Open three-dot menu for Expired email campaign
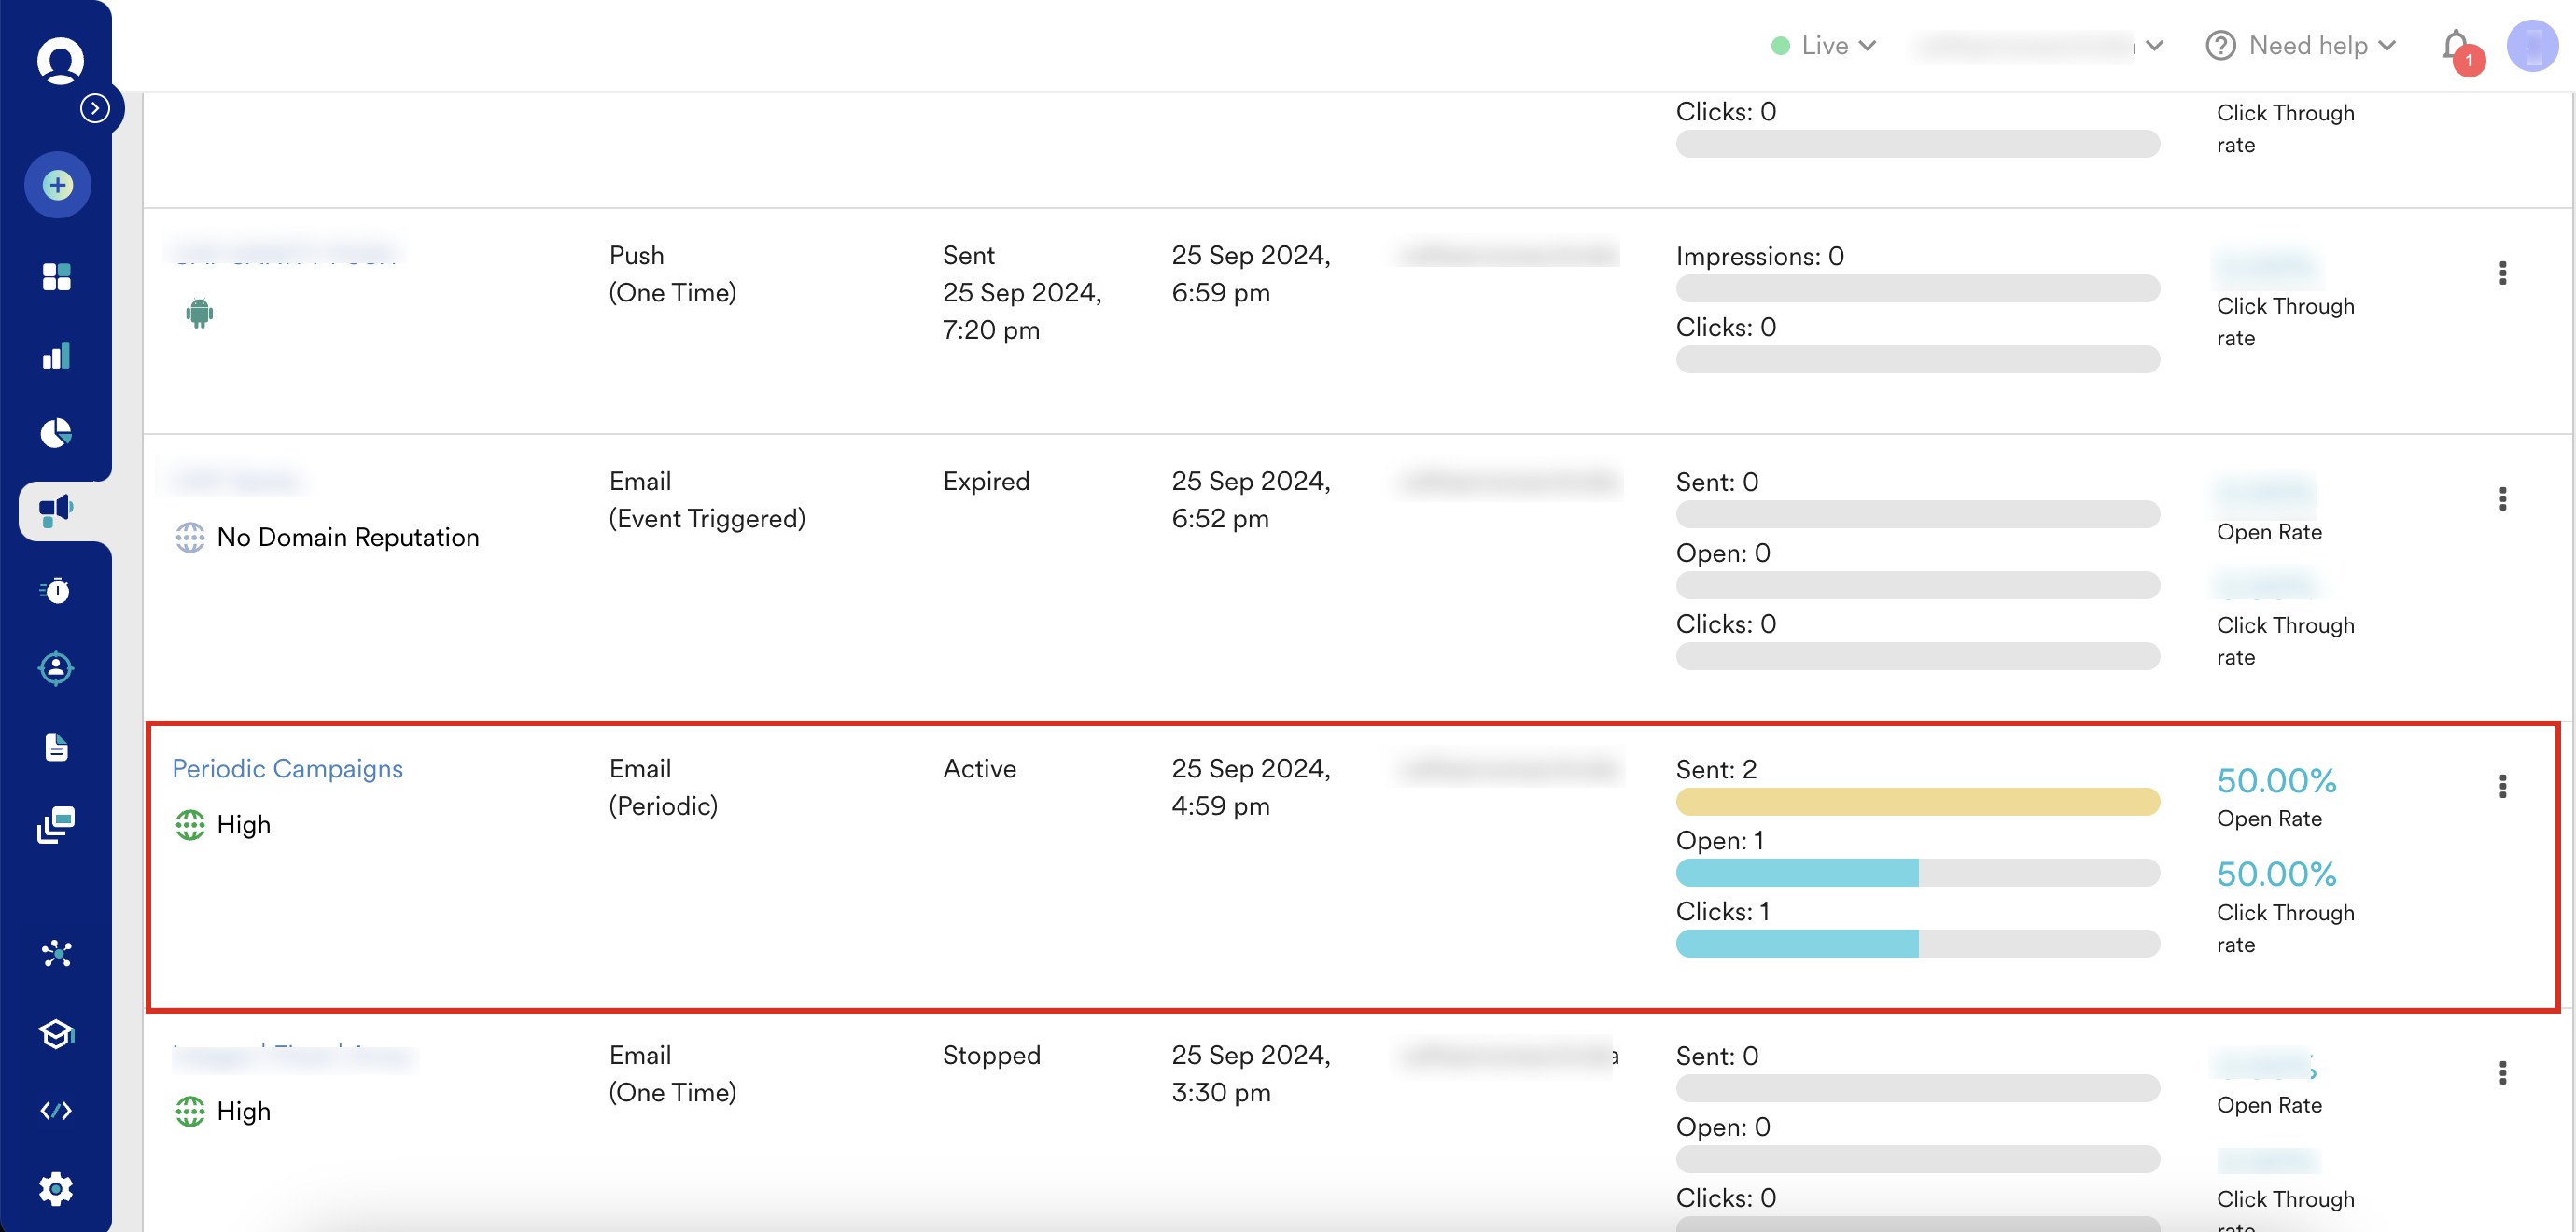2576x1232 pixels. [2502, 499]
